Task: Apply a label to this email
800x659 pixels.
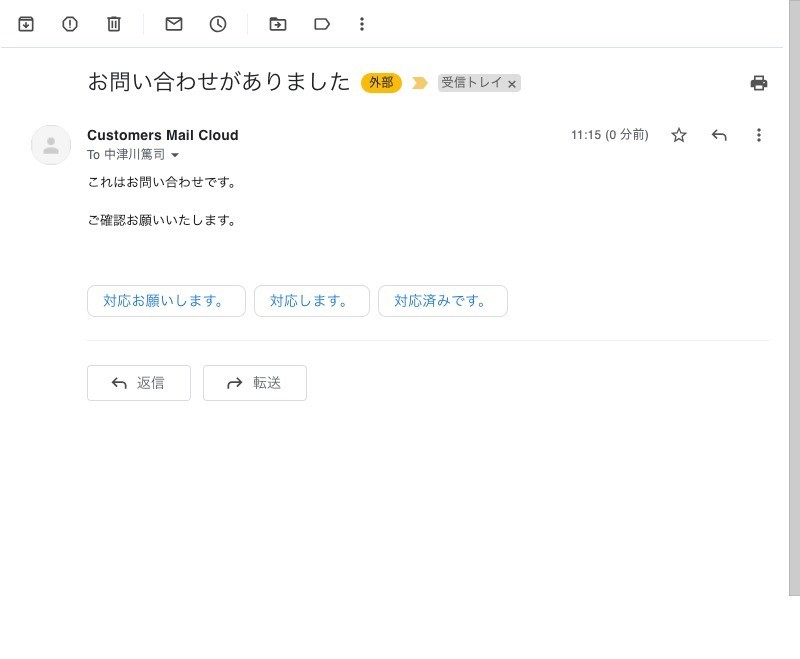Action: click(x=322, y=24)
